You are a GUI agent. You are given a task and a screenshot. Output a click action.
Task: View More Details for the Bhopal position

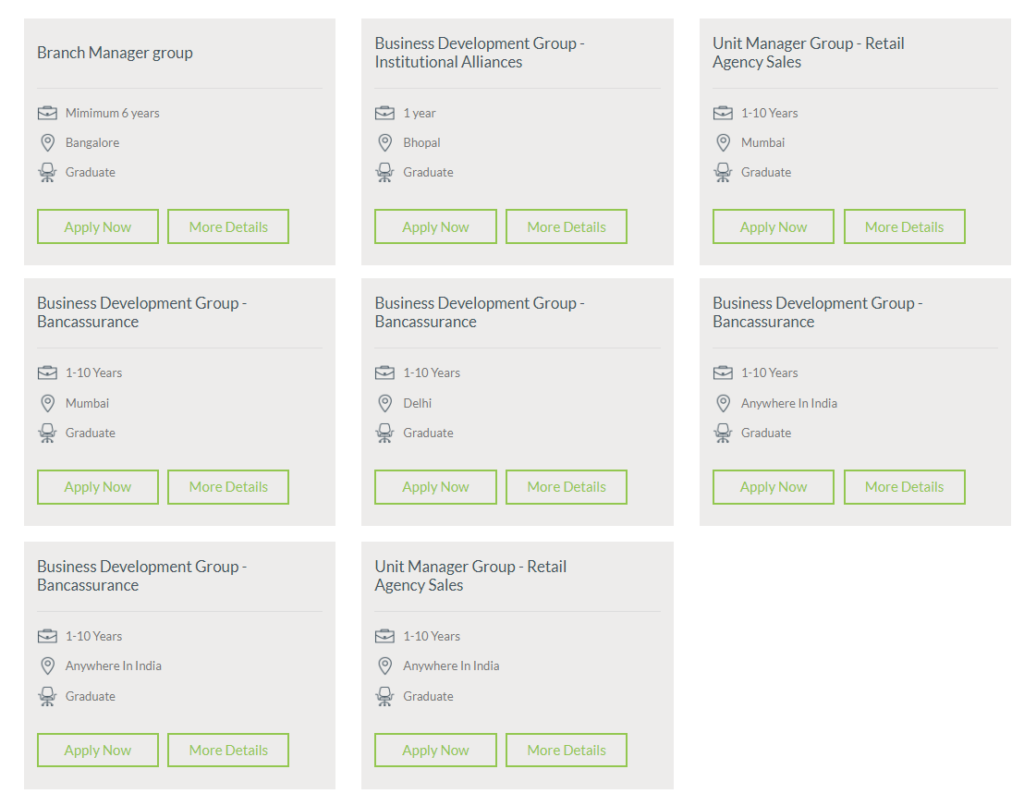(566, 227)
